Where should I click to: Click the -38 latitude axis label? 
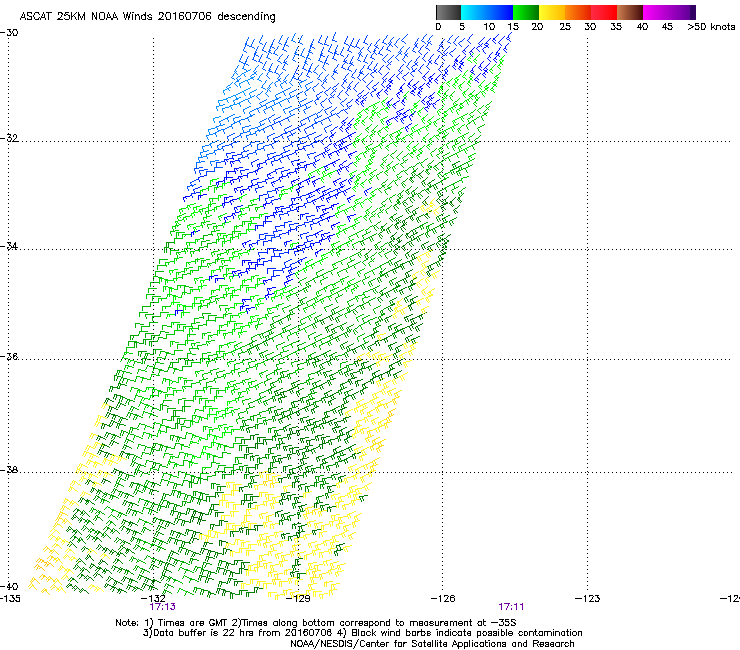click(x=9, y=470)
